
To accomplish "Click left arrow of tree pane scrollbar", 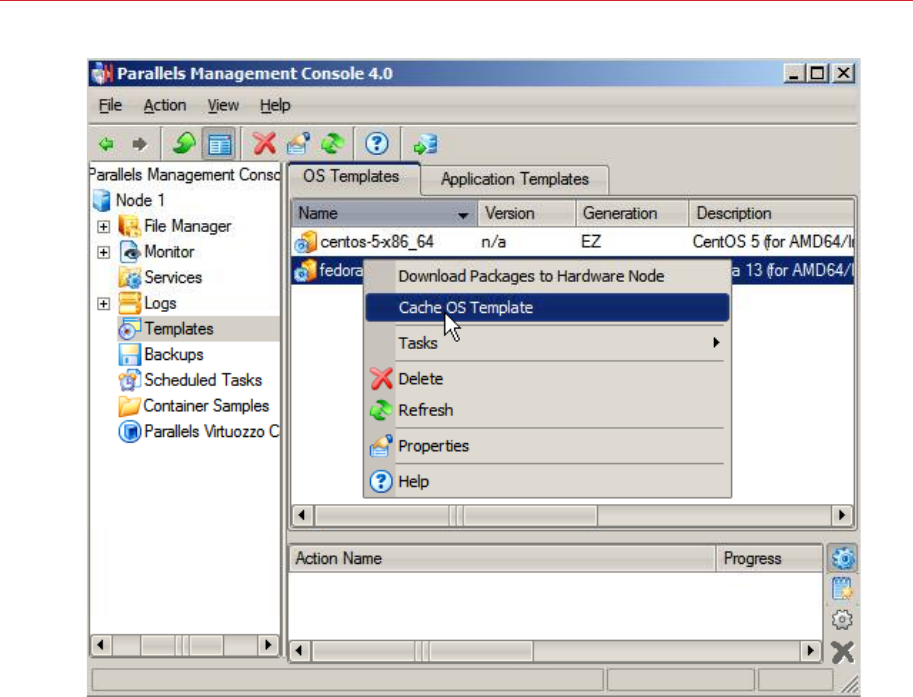I will point(101,645).
